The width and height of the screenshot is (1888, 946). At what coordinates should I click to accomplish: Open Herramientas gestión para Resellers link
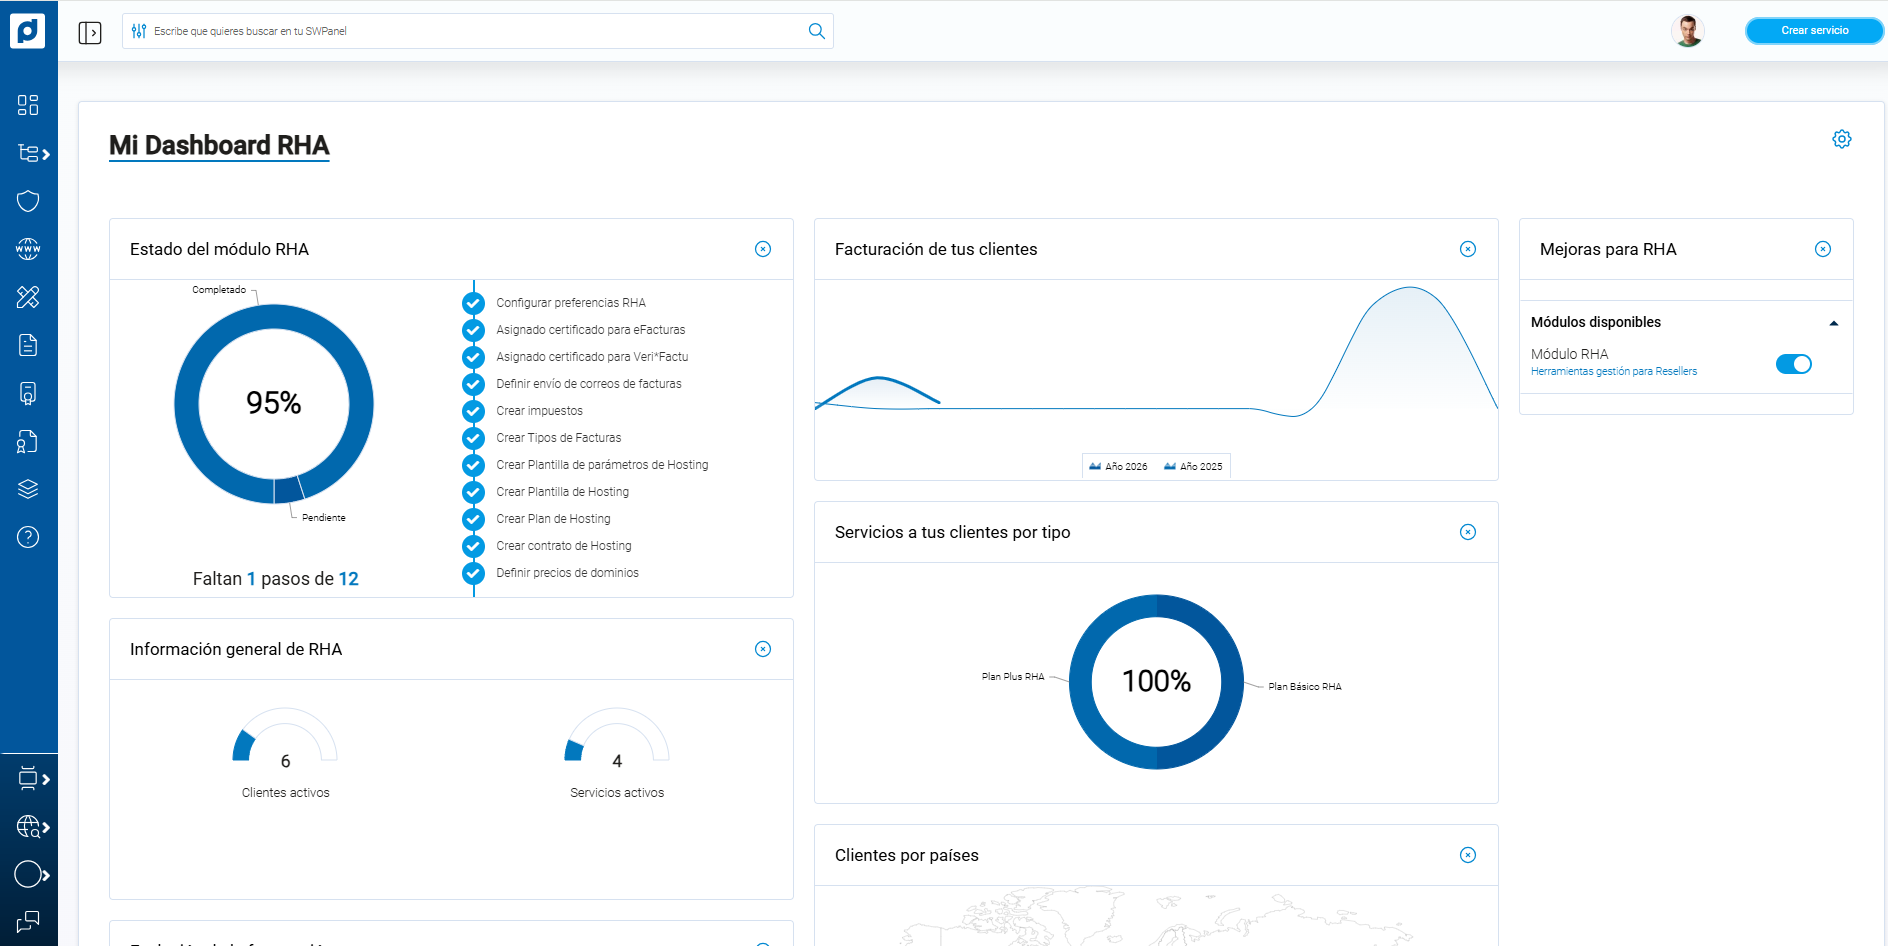click(x=1613, y=372)
